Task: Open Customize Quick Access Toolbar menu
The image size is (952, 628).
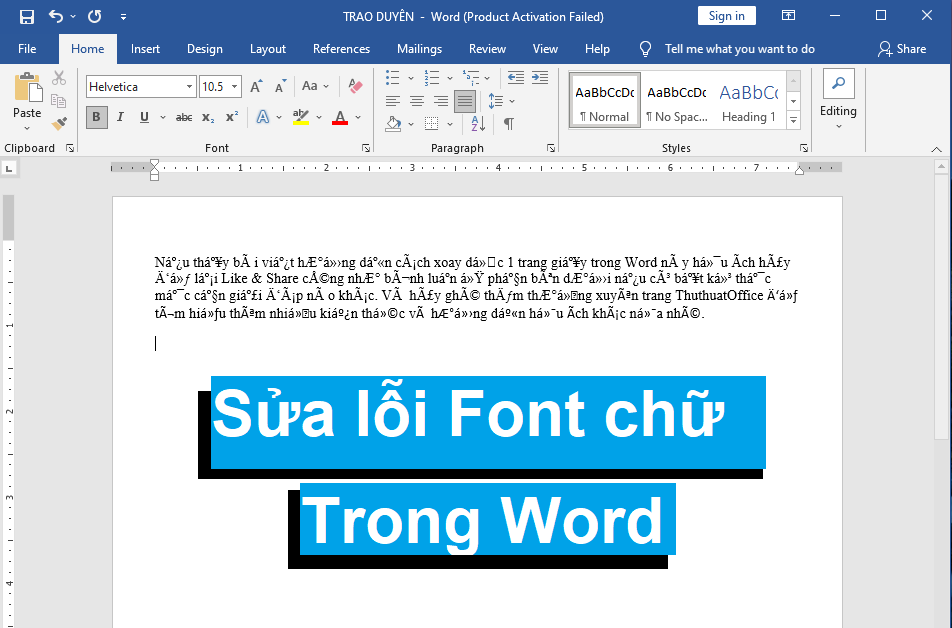Action: 123,17
